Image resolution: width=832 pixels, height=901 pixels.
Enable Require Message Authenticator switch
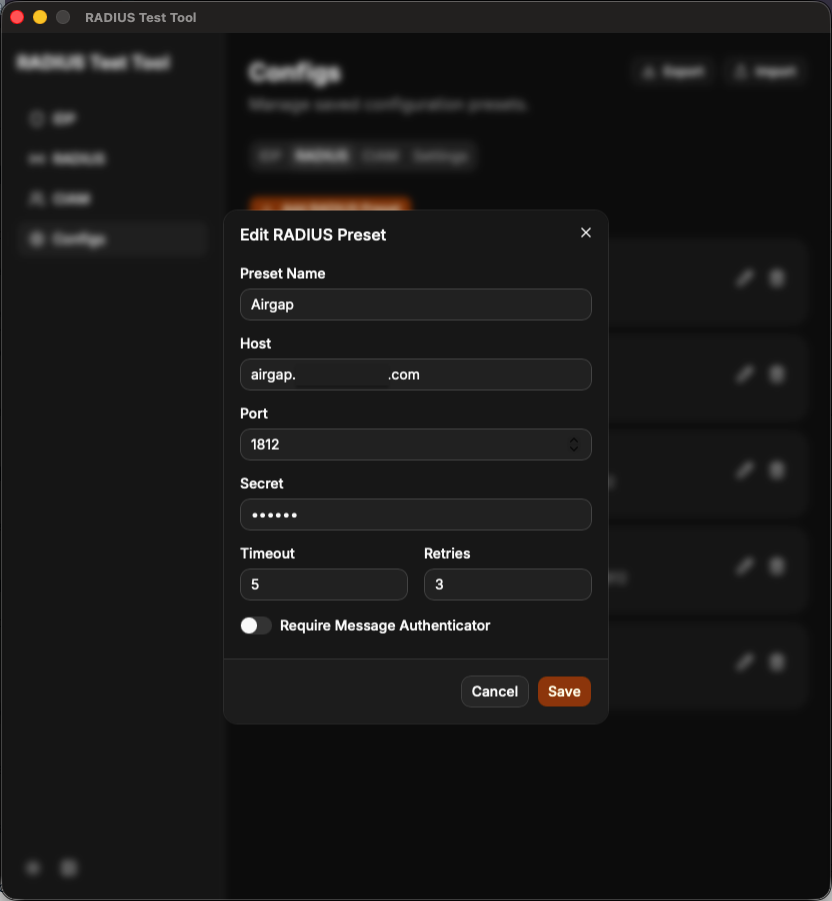pos(256,626)
